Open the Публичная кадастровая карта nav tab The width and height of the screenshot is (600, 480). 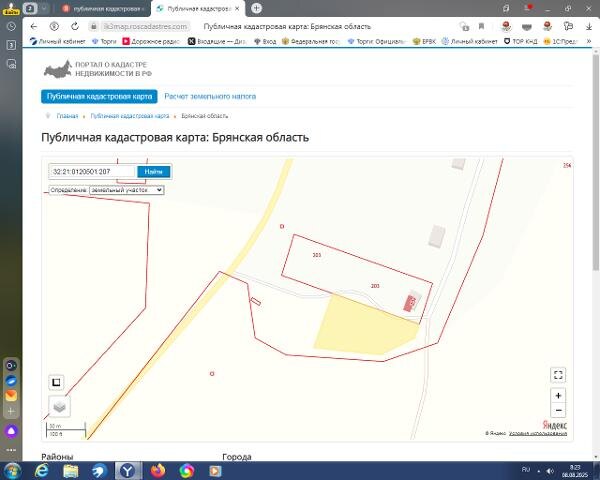(x=99, y=96)
